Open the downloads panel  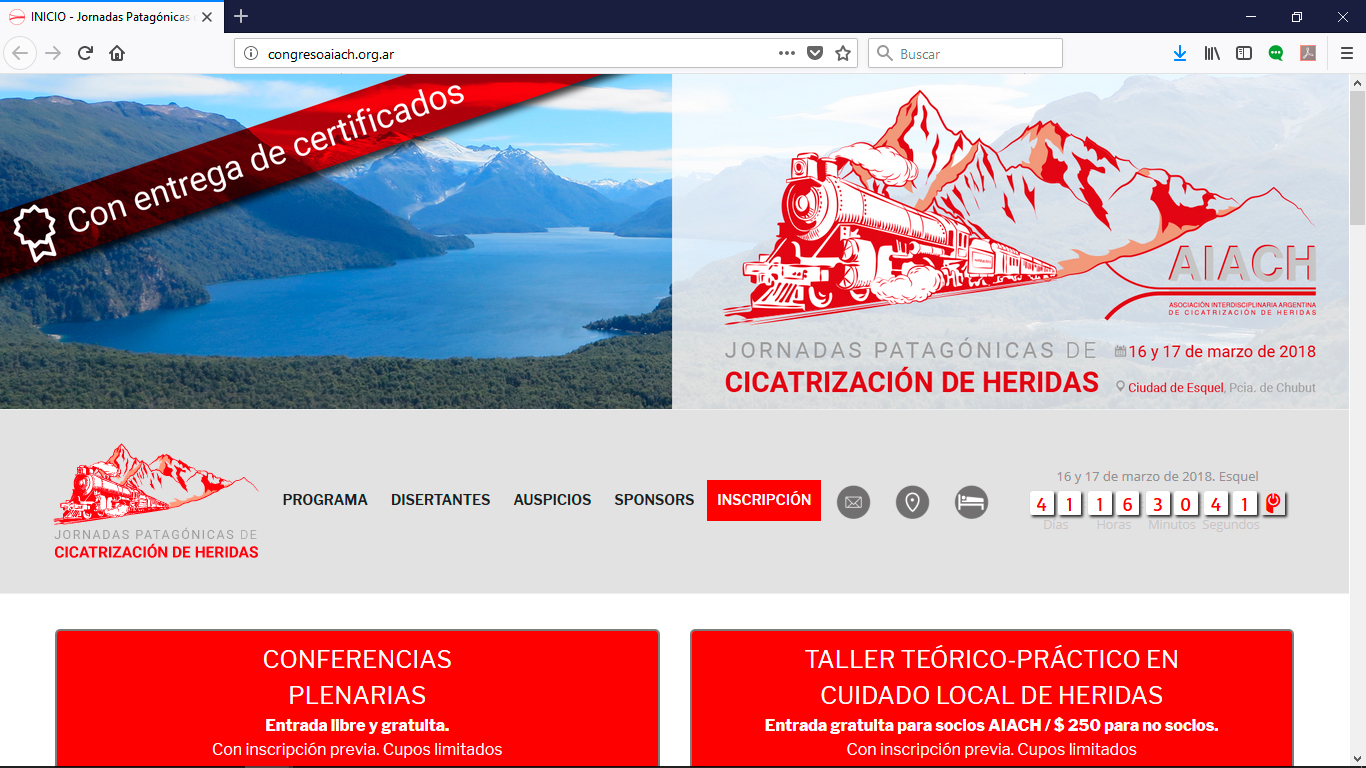tap(1180, 53)
